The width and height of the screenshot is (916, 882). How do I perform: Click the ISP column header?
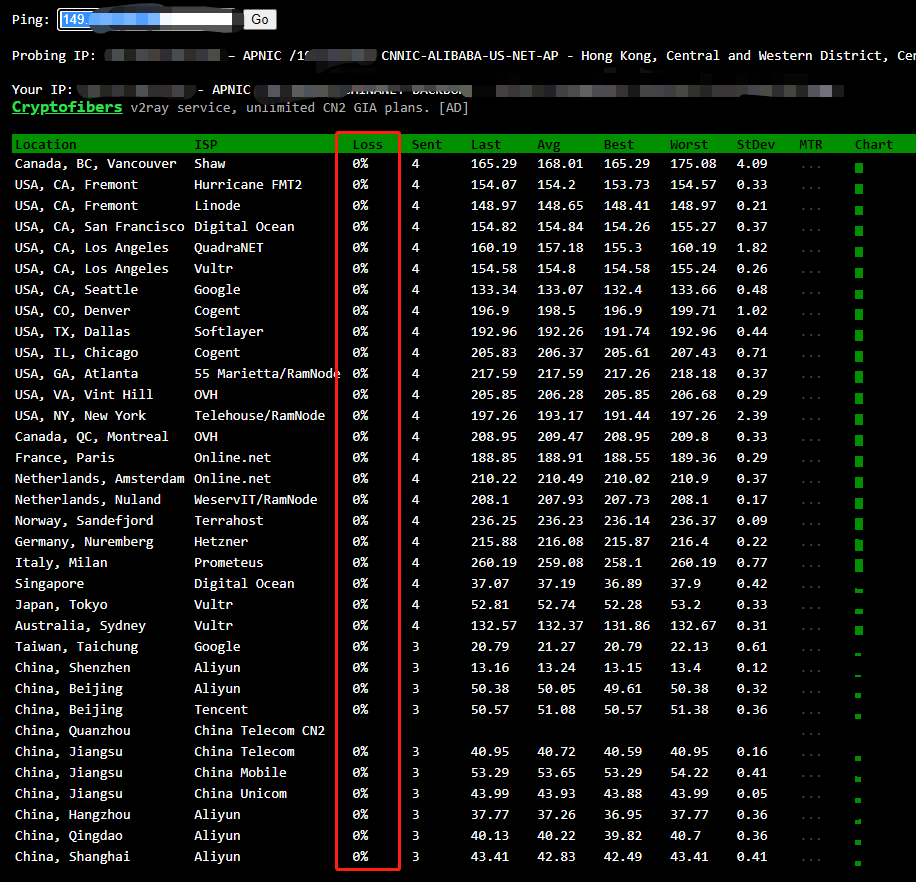pyautogui.click(x=205, y=145)
